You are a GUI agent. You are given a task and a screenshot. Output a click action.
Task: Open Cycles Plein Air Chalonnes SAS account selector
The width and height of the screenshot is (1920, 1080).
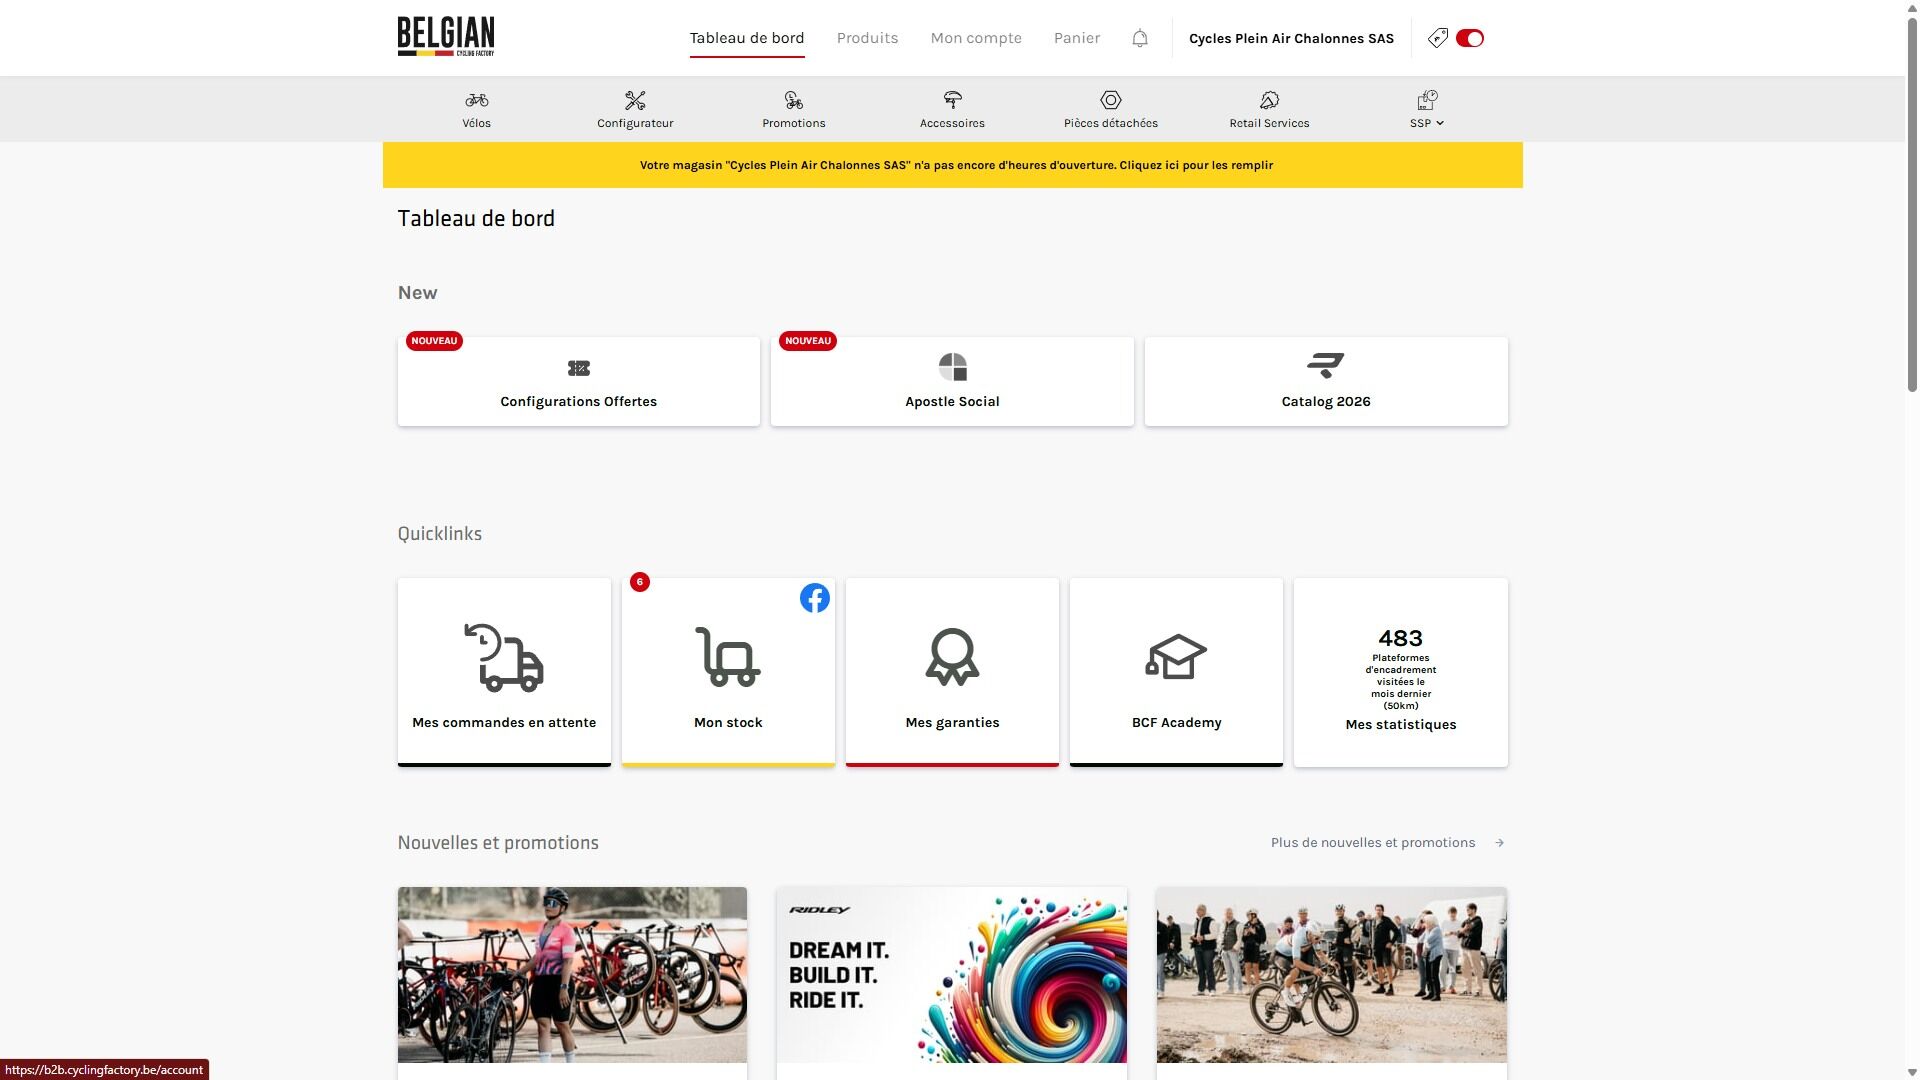coord(1291,38)
